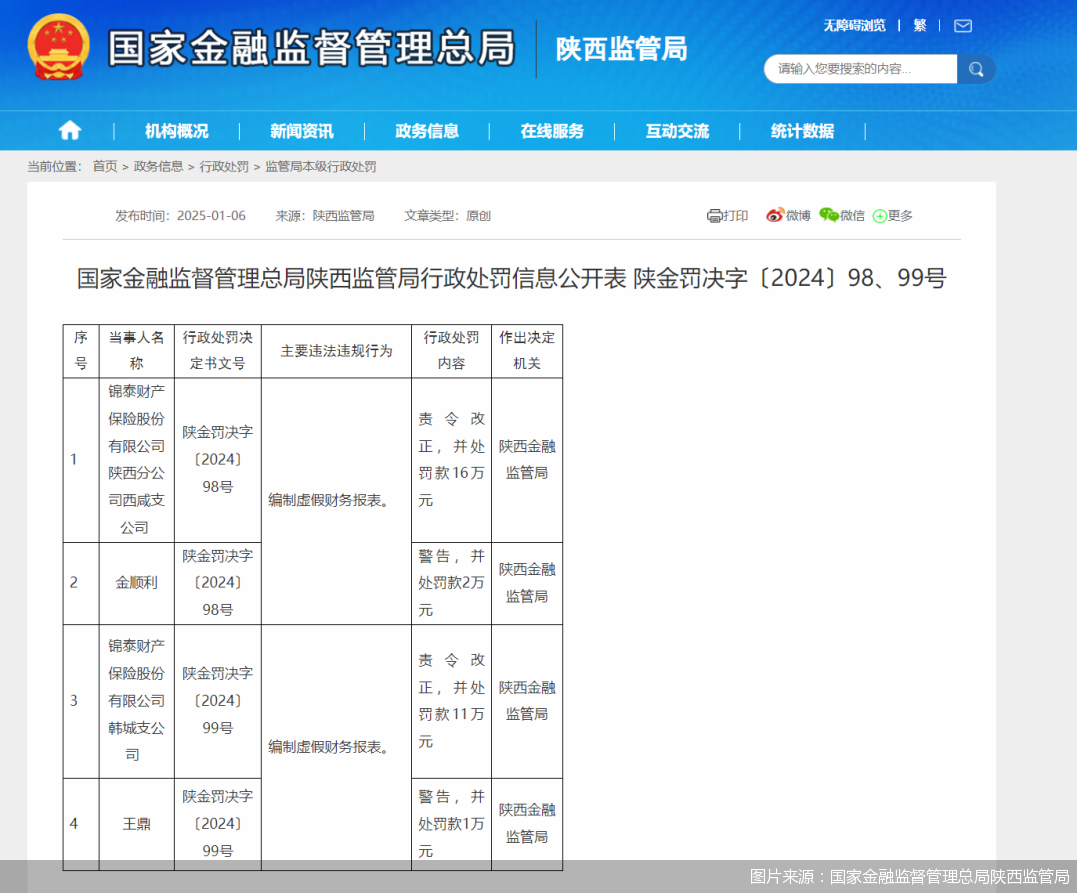
Task: Click the printer icon for 打印
Action: [x=714, y=216]
